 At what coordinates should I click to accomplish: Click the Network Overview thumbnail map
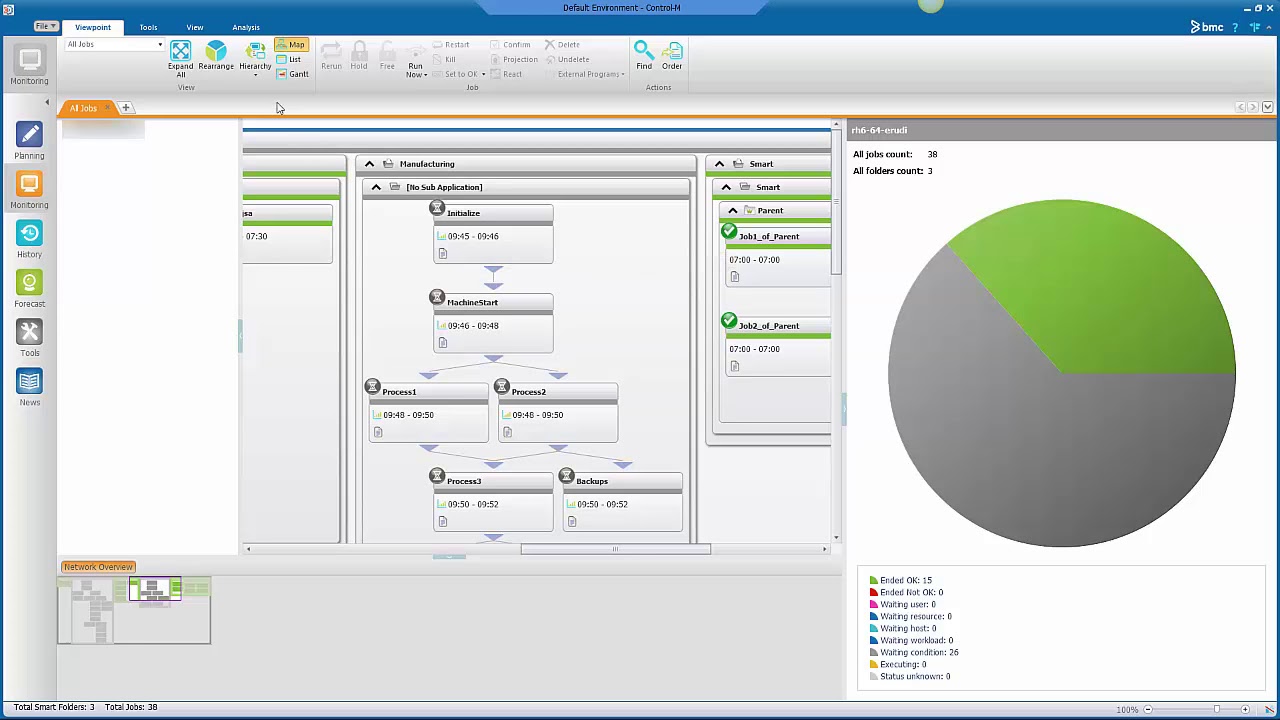coord(134,610)
